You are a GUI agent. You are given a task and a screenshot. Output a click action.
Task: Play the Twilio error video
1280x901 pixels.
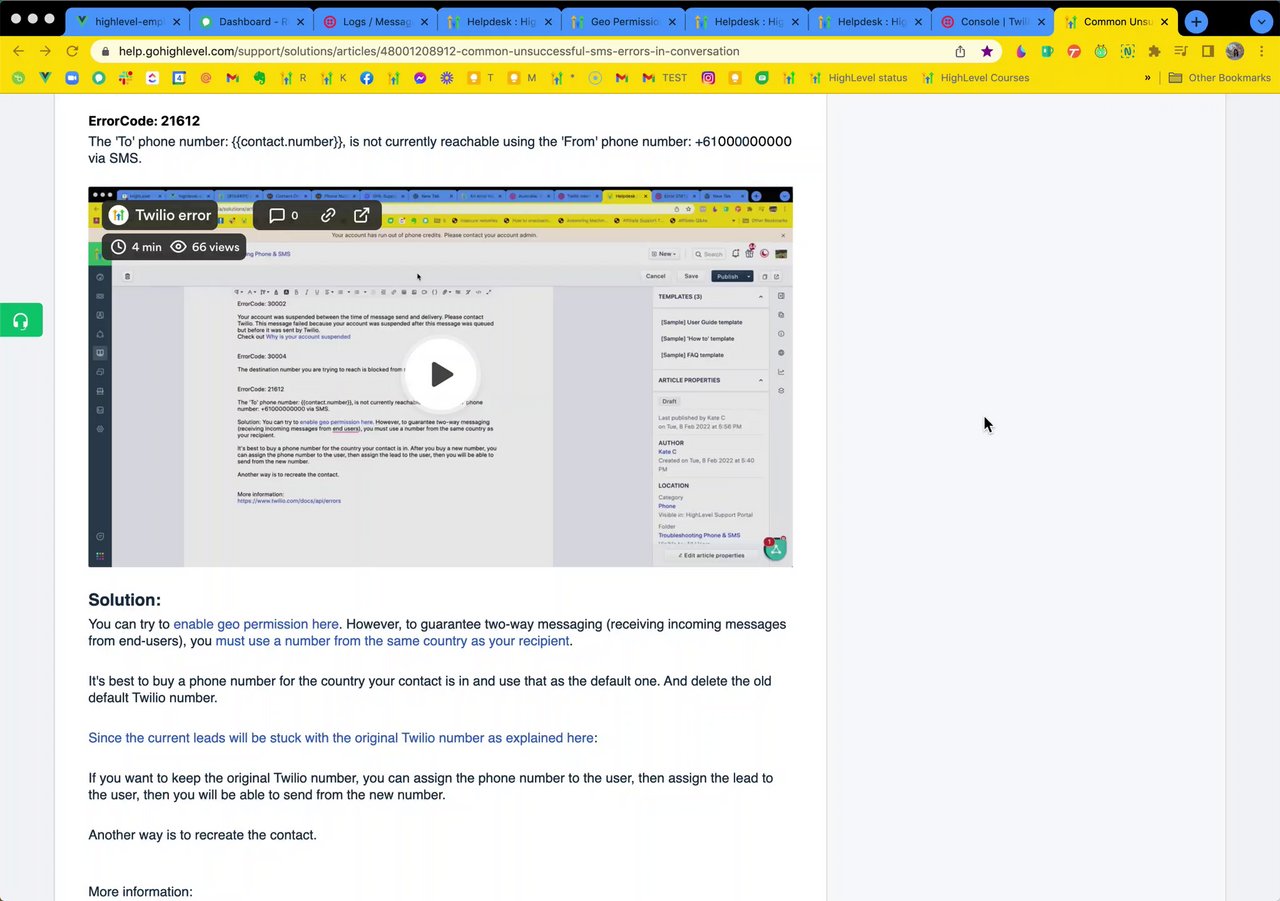441,375
